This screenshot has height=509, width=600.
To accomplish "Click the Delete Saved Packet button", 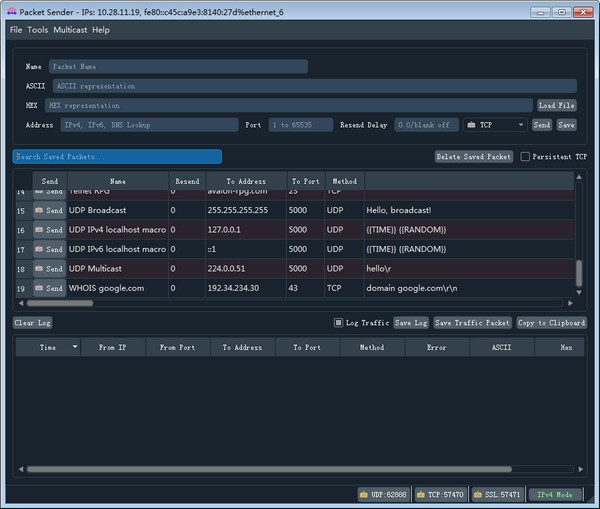I will click(x=474, y=157).
